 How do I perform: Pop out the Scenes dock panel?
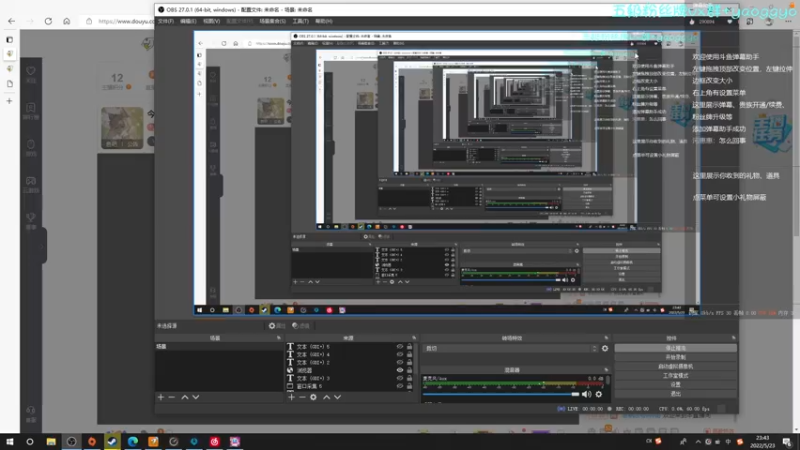click(279, 338)
